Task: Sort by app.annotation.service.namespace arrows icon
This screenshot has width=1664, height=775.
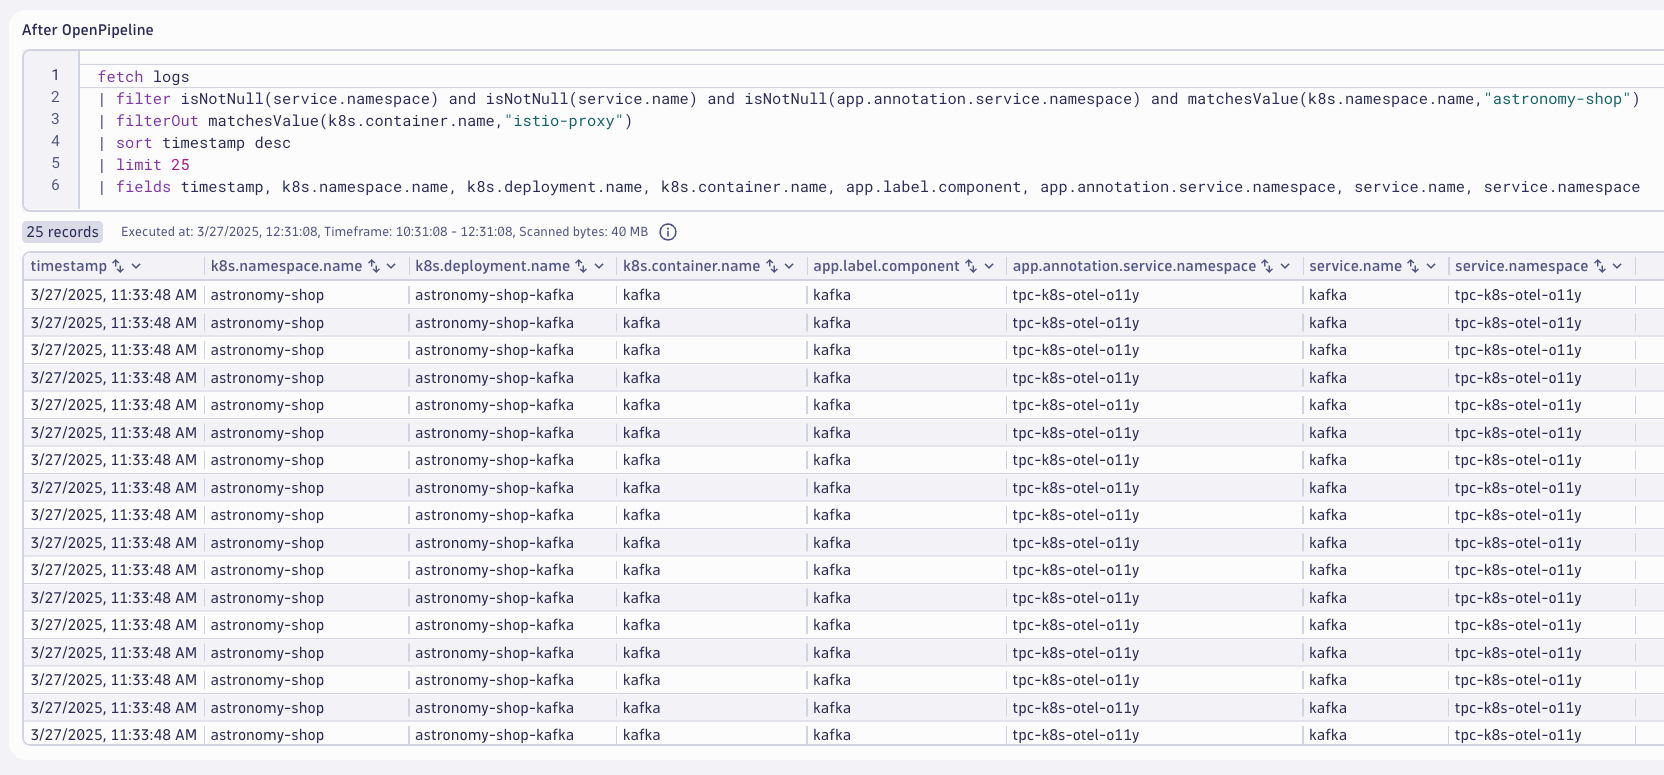Action: tap(1267, 266)
